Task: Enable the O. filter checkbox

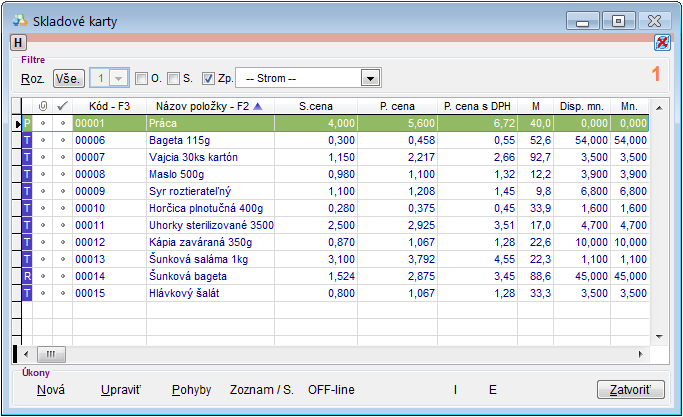Action: coord(141,79)
